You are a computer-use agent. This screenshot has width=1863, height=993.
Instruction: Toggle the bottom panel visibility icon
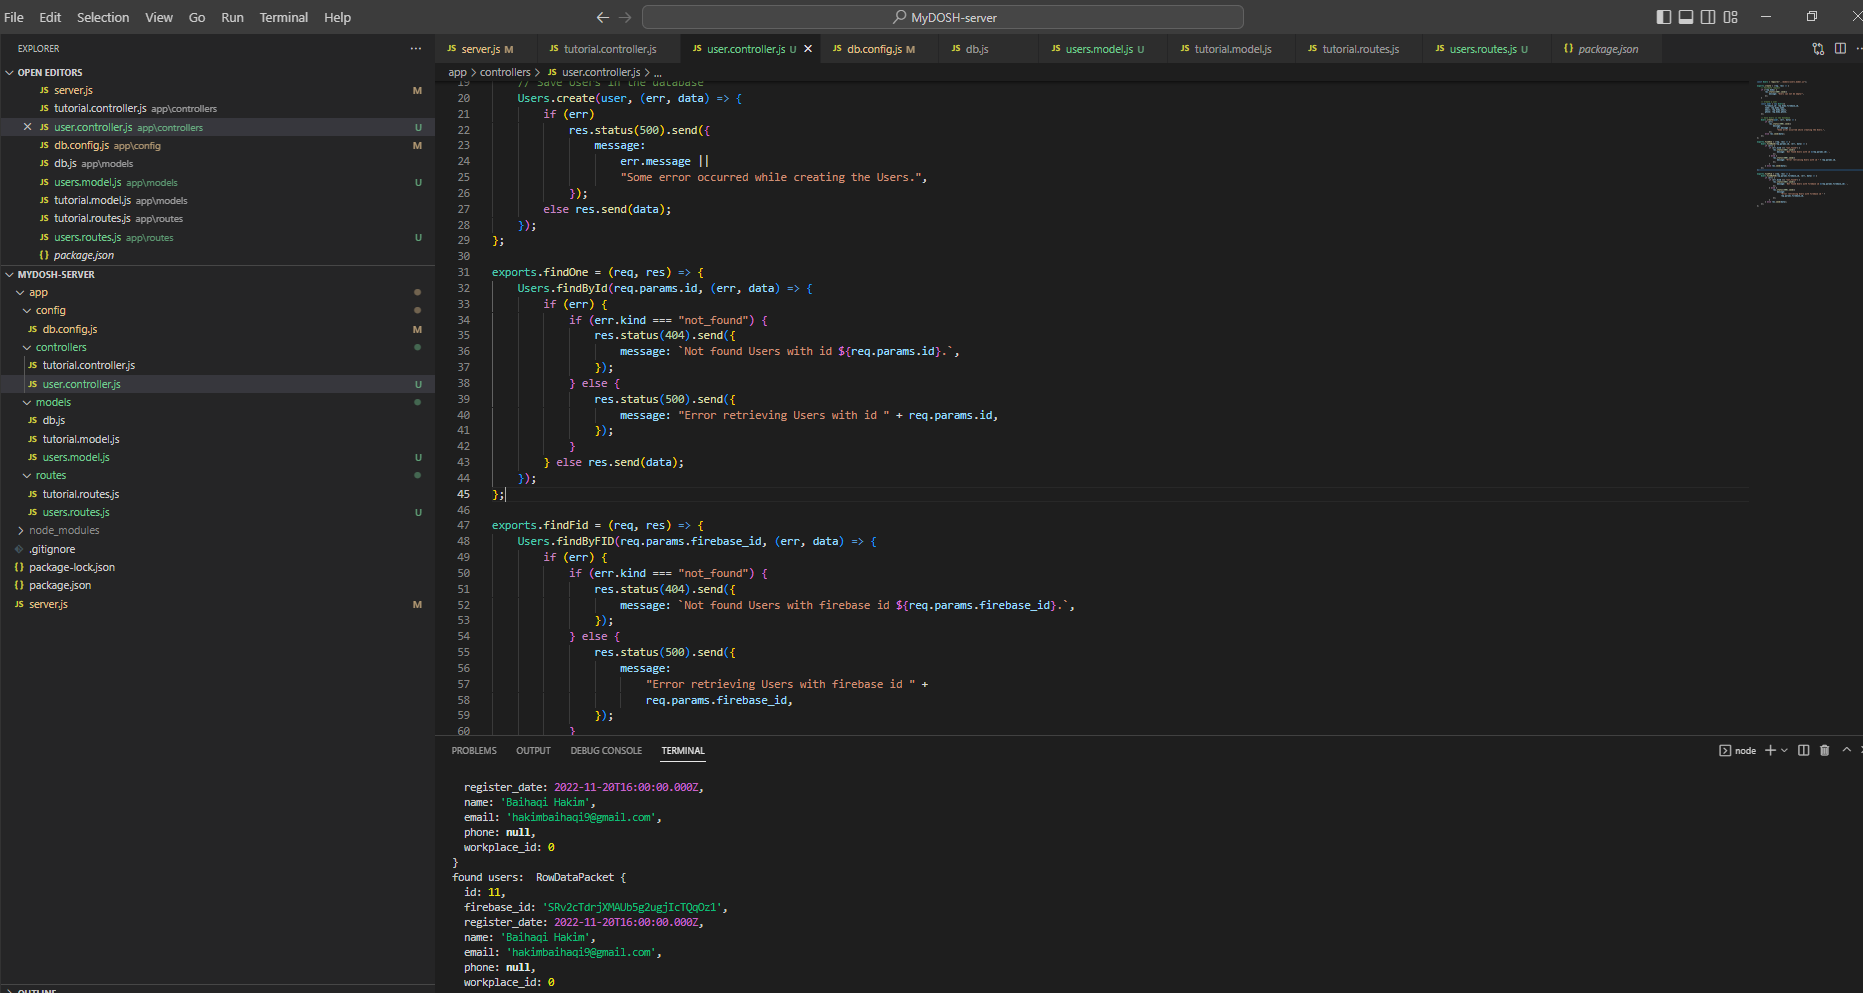(1685, 17)
